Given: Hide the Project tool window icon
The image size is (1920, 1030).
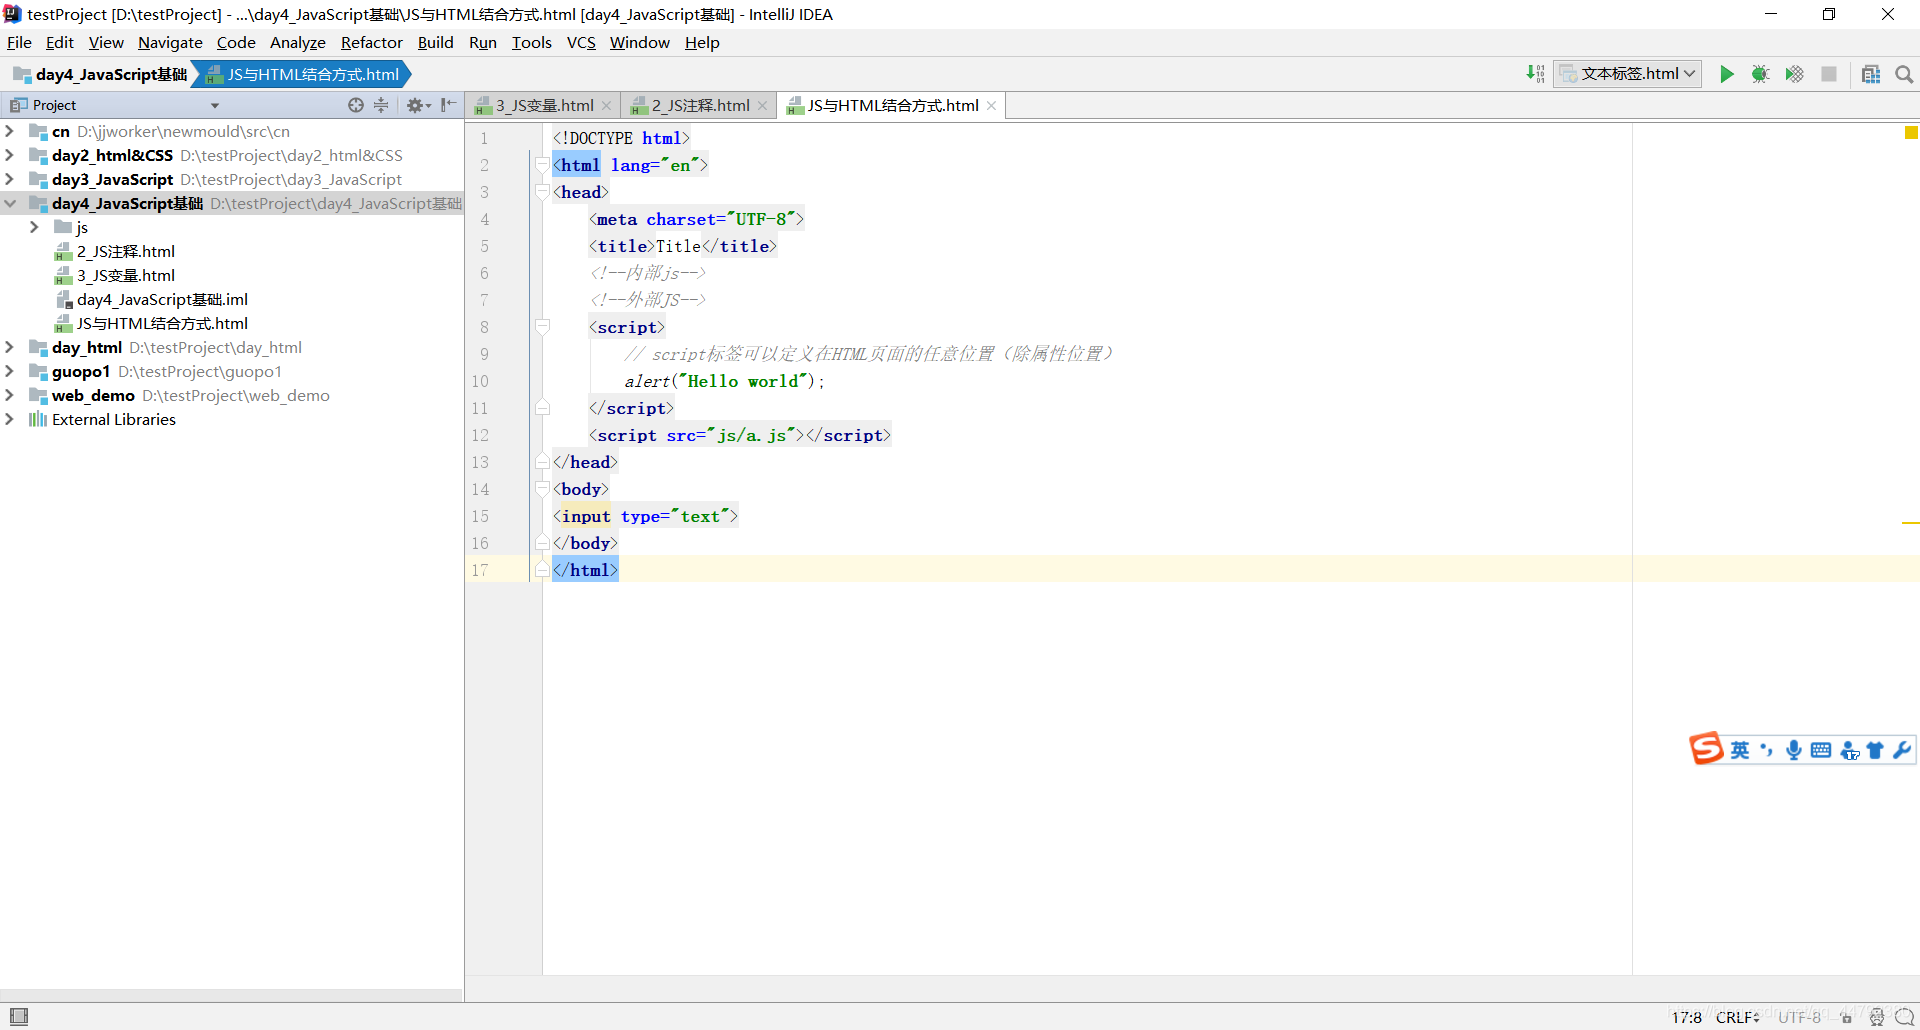Looking at the screenshot, I should click(x=448, y=105).
